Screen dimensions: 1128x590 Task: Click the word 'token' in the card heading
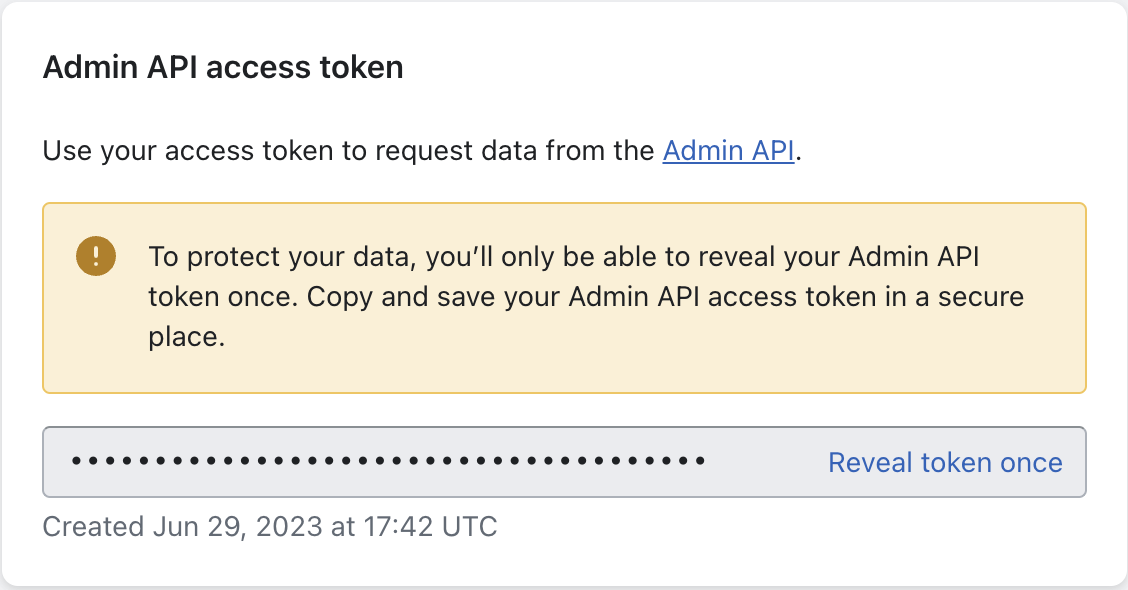361,68
